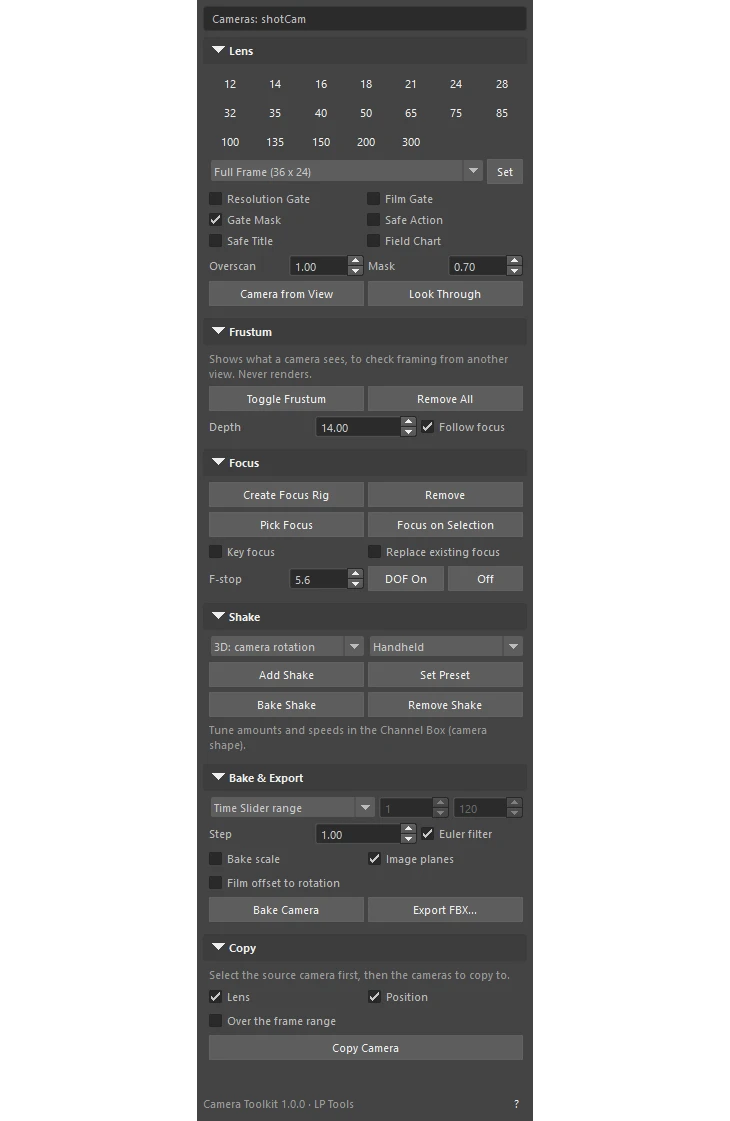The image size is (730, 1121).
Task: Open the Time Slider range dropdown
Action: tap(292, 808)
